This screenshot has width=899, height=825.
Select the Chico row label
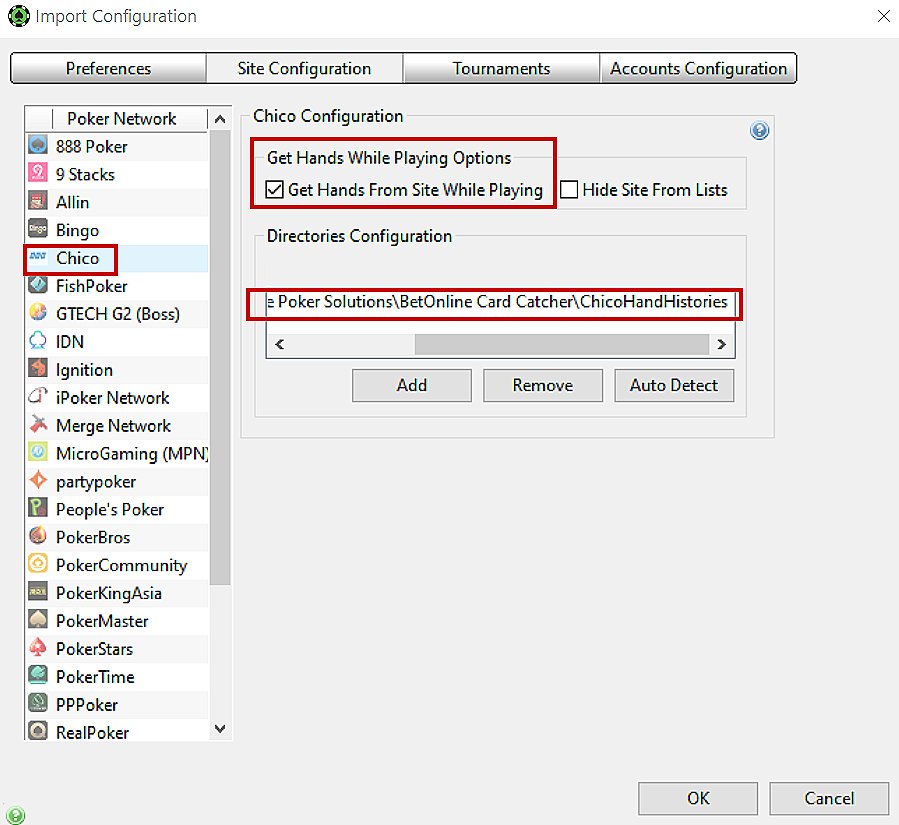pyautogui.click(x=77, y=258)
